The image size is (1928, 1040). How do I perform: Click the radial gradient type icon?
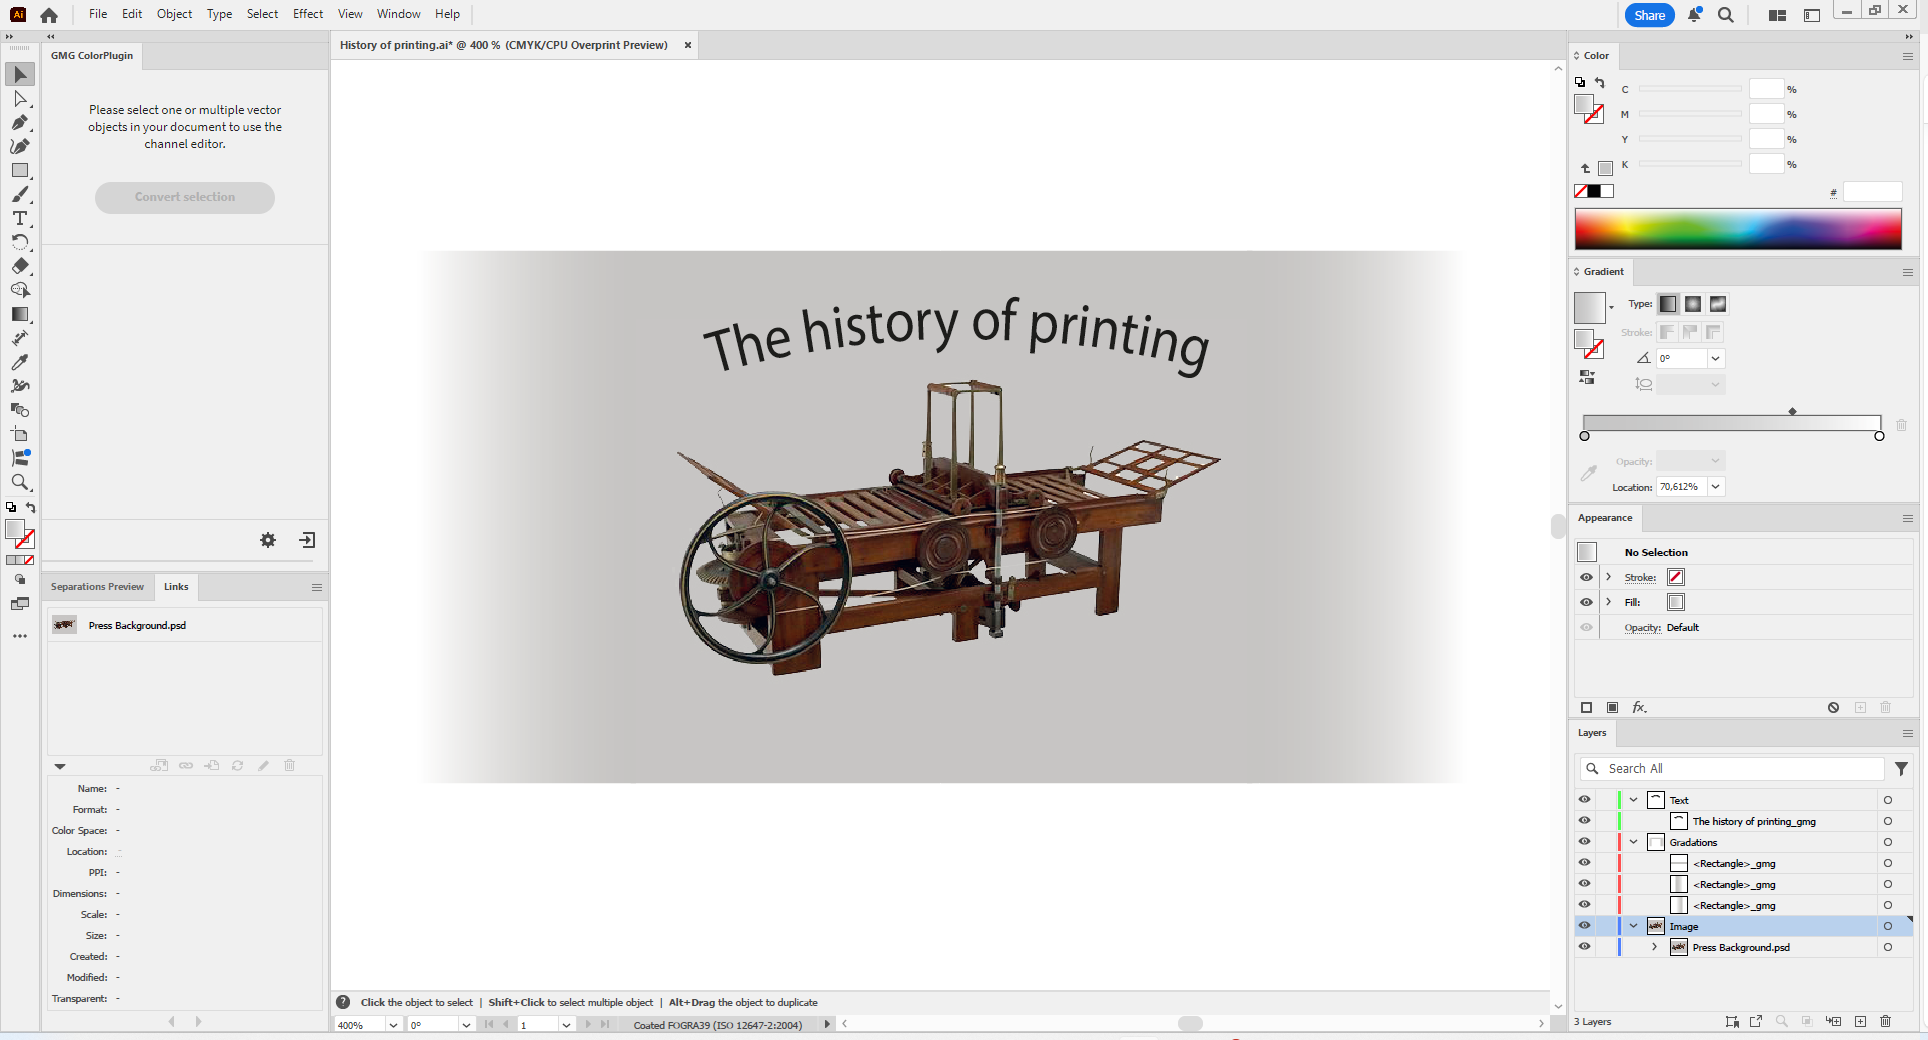click(1693, 304)
